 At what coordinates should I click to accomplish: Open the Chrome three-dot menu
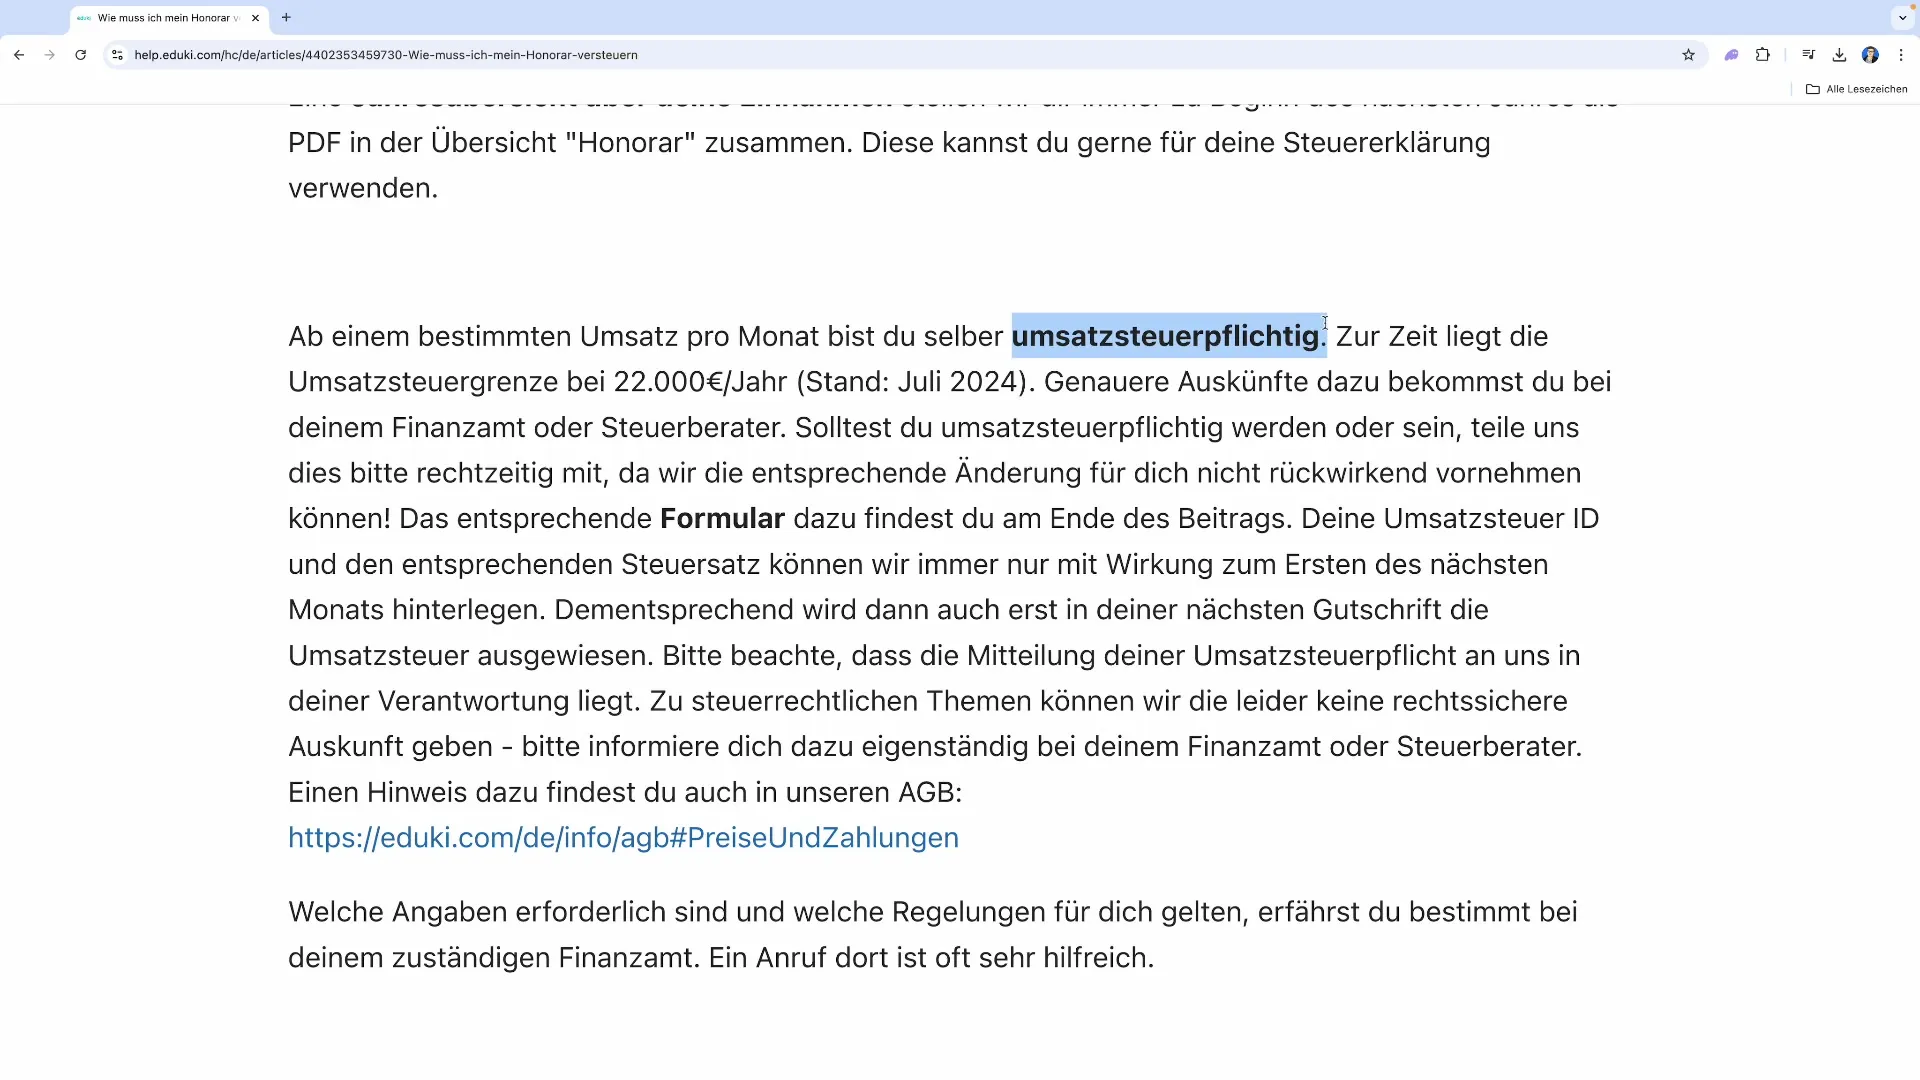(x=1901, y=55)
